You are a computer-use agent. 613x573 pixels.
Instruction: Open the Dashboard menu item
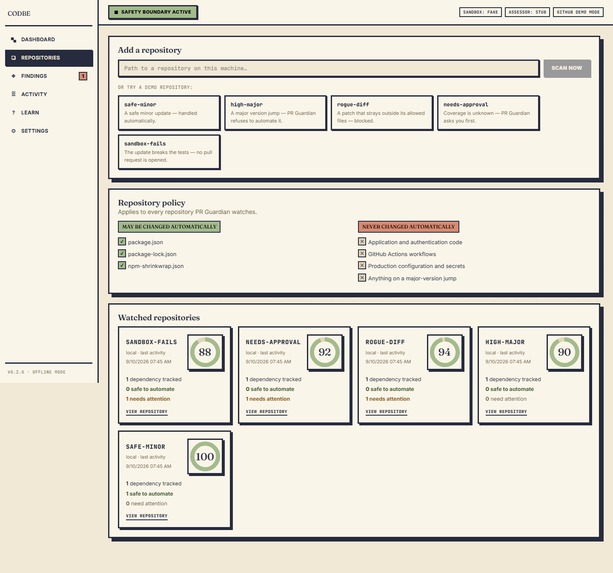(x=49, y=39)
